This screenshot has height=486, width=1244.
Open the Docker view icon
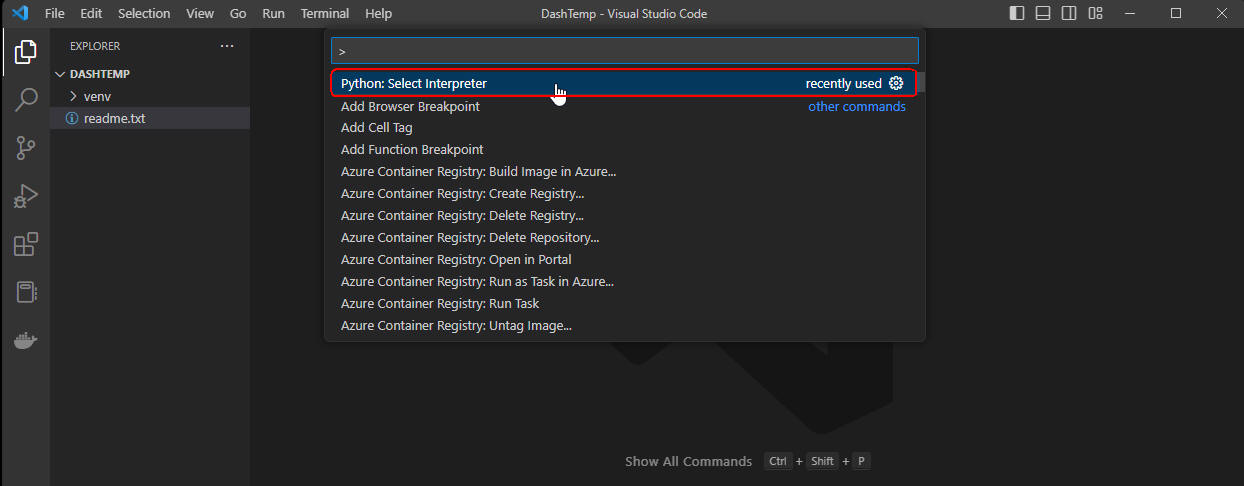pos(26,340)
